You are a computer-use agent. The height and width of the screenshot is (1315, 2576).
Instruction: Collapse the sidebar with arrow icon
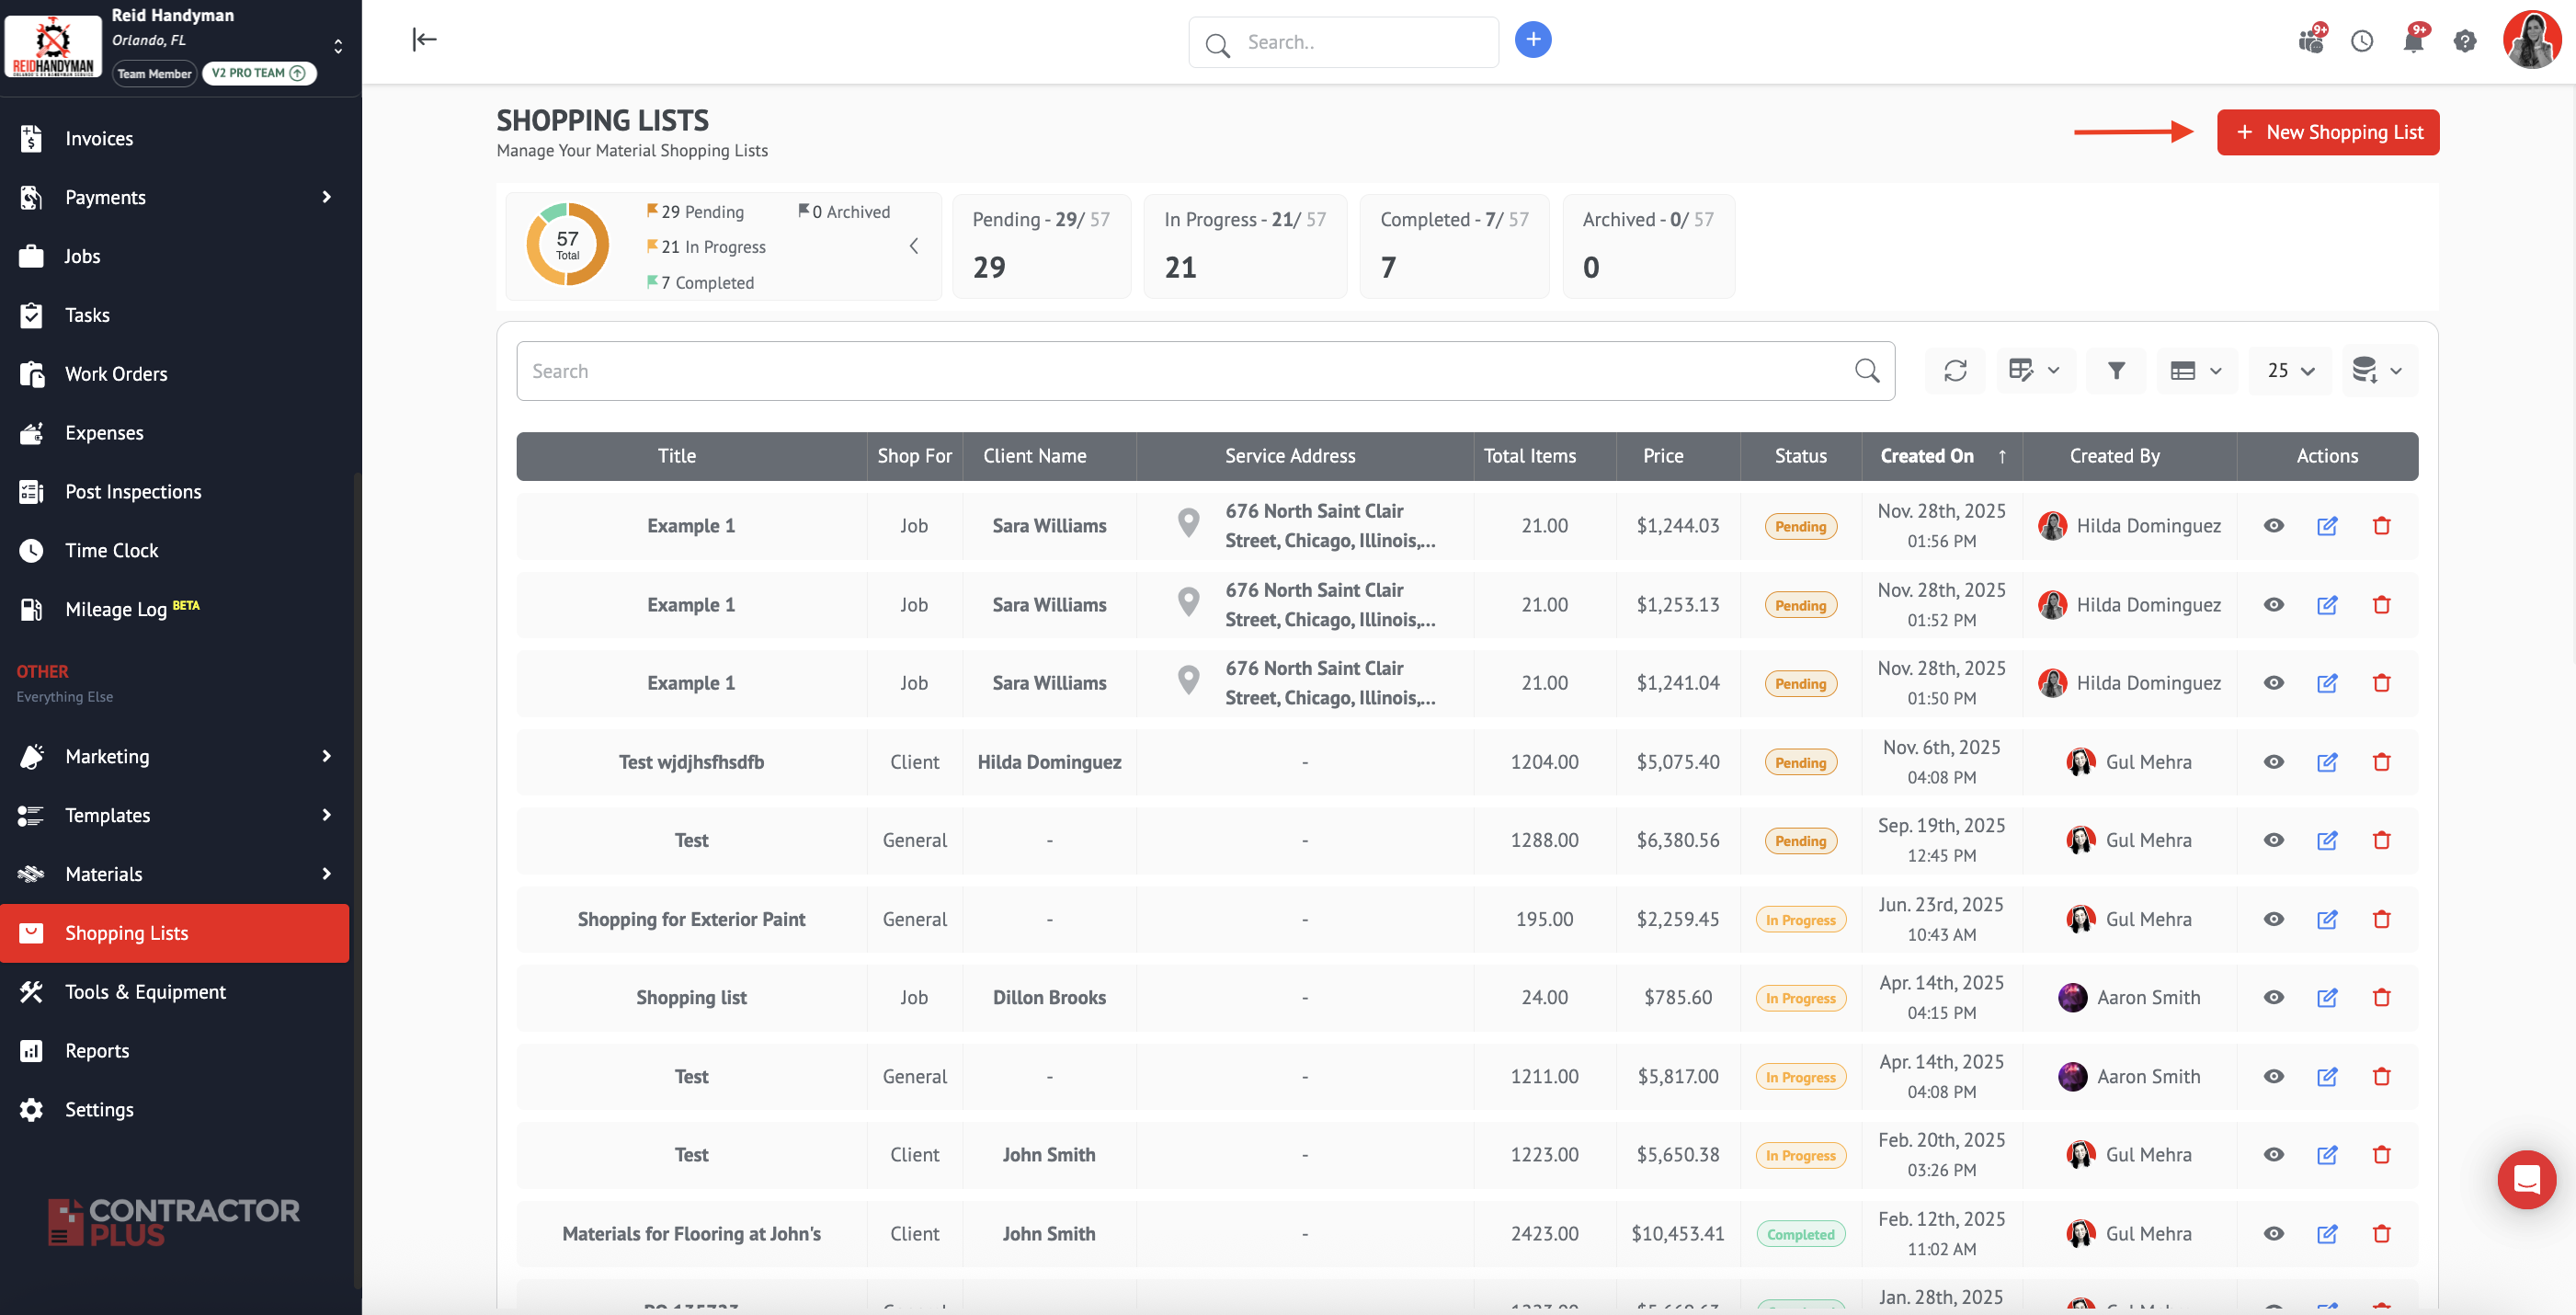click(x=424, y=40)
